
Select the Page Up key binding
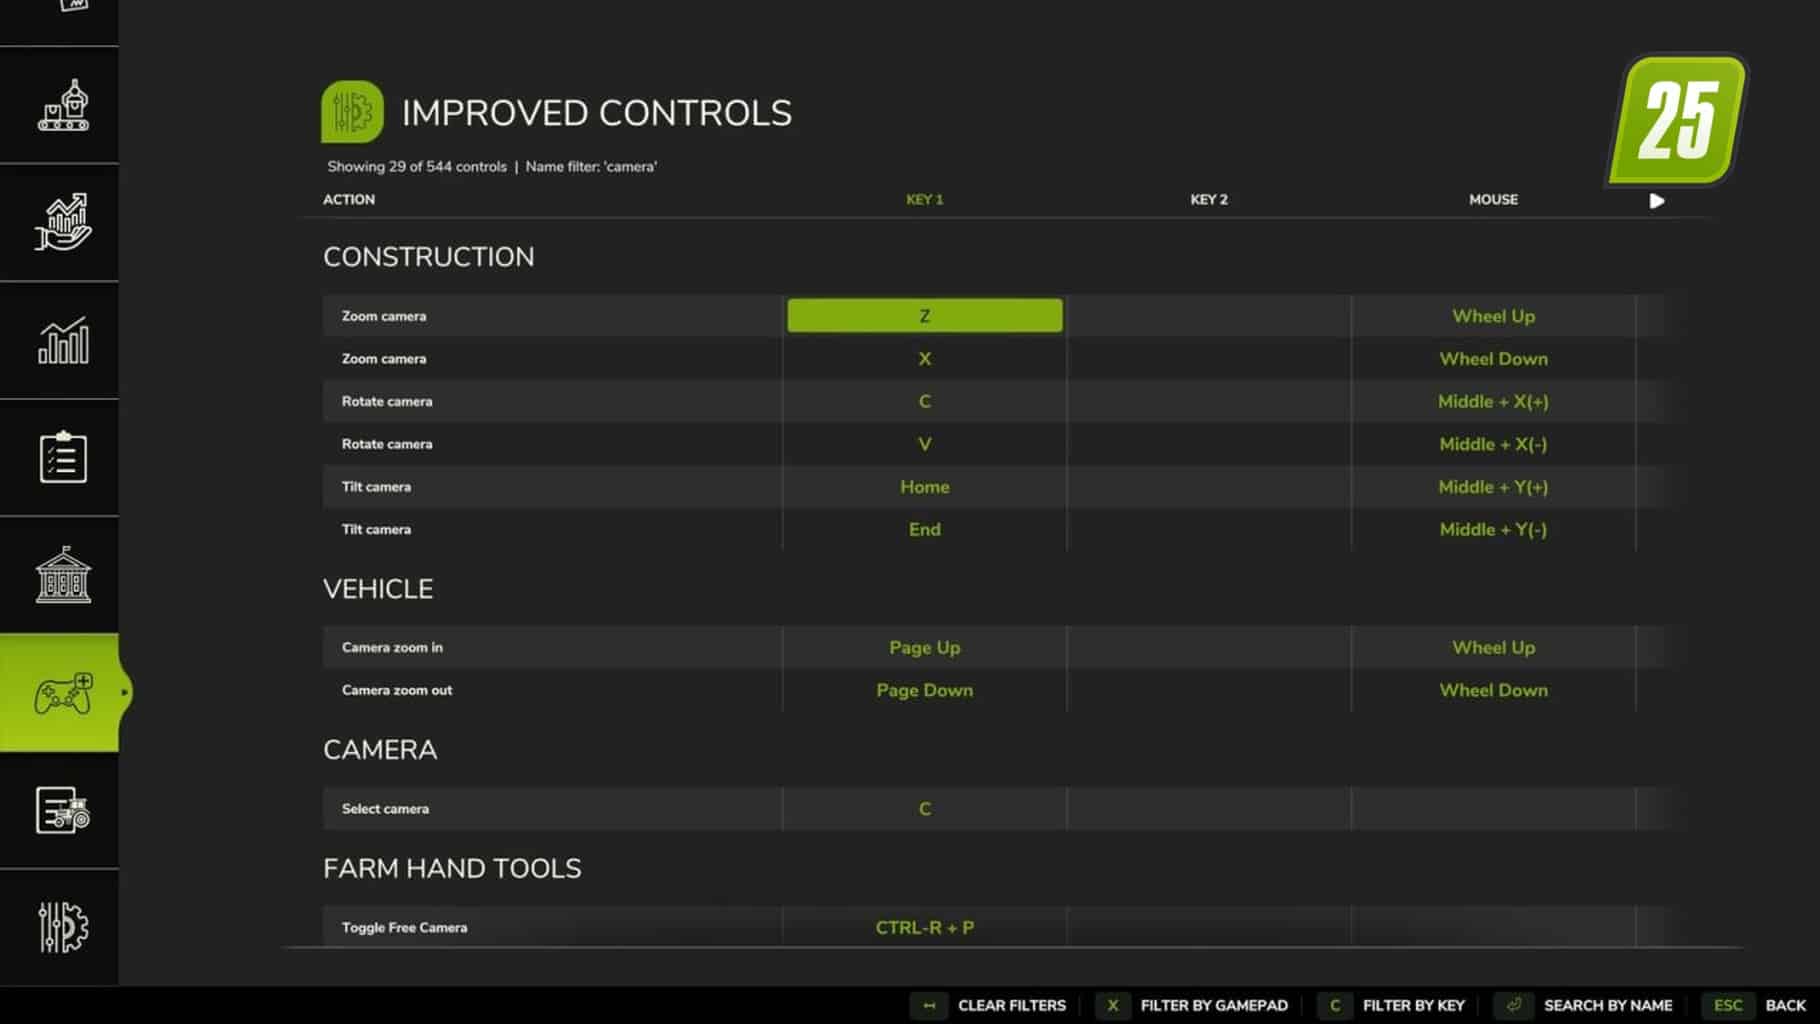[925, 648]
